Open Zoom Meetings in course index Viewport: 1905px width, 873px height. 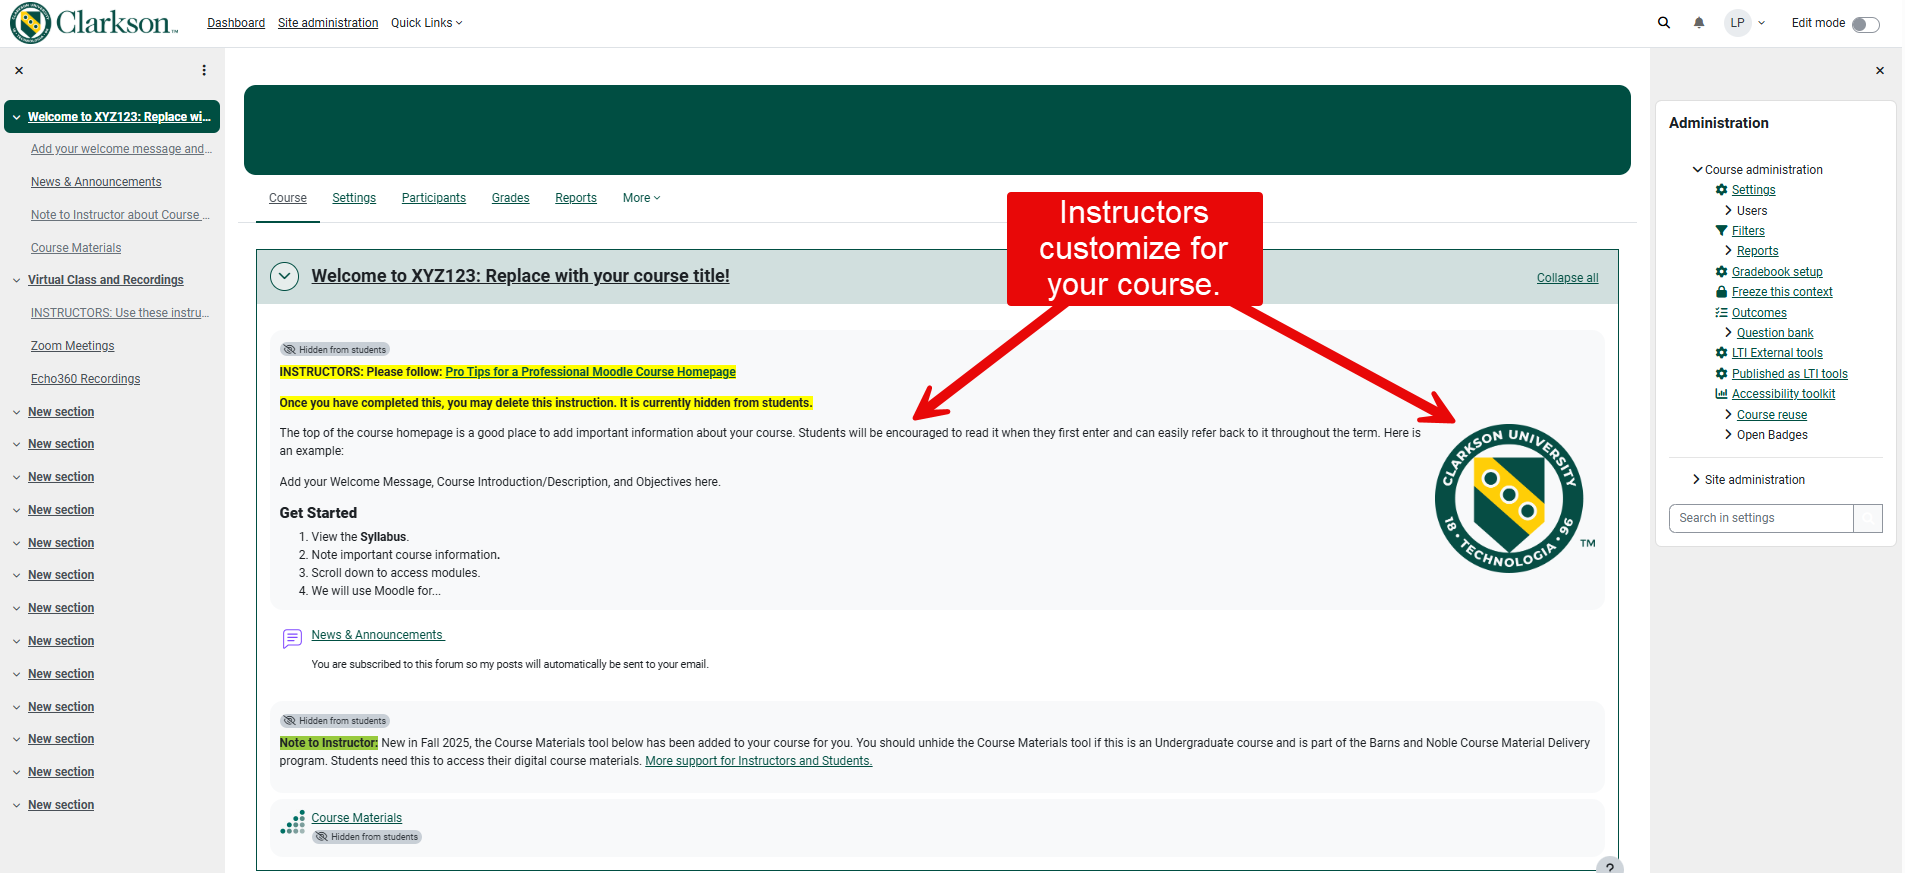[73, 346]
